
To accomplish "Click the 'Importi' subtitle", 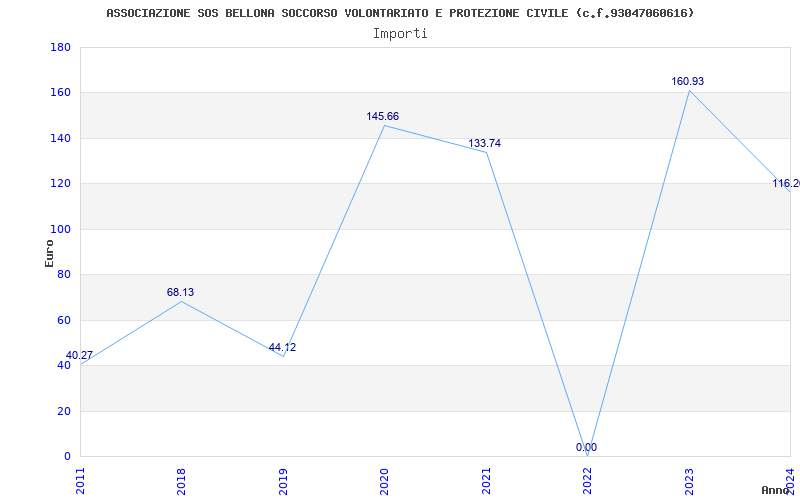I will point(400,34).
